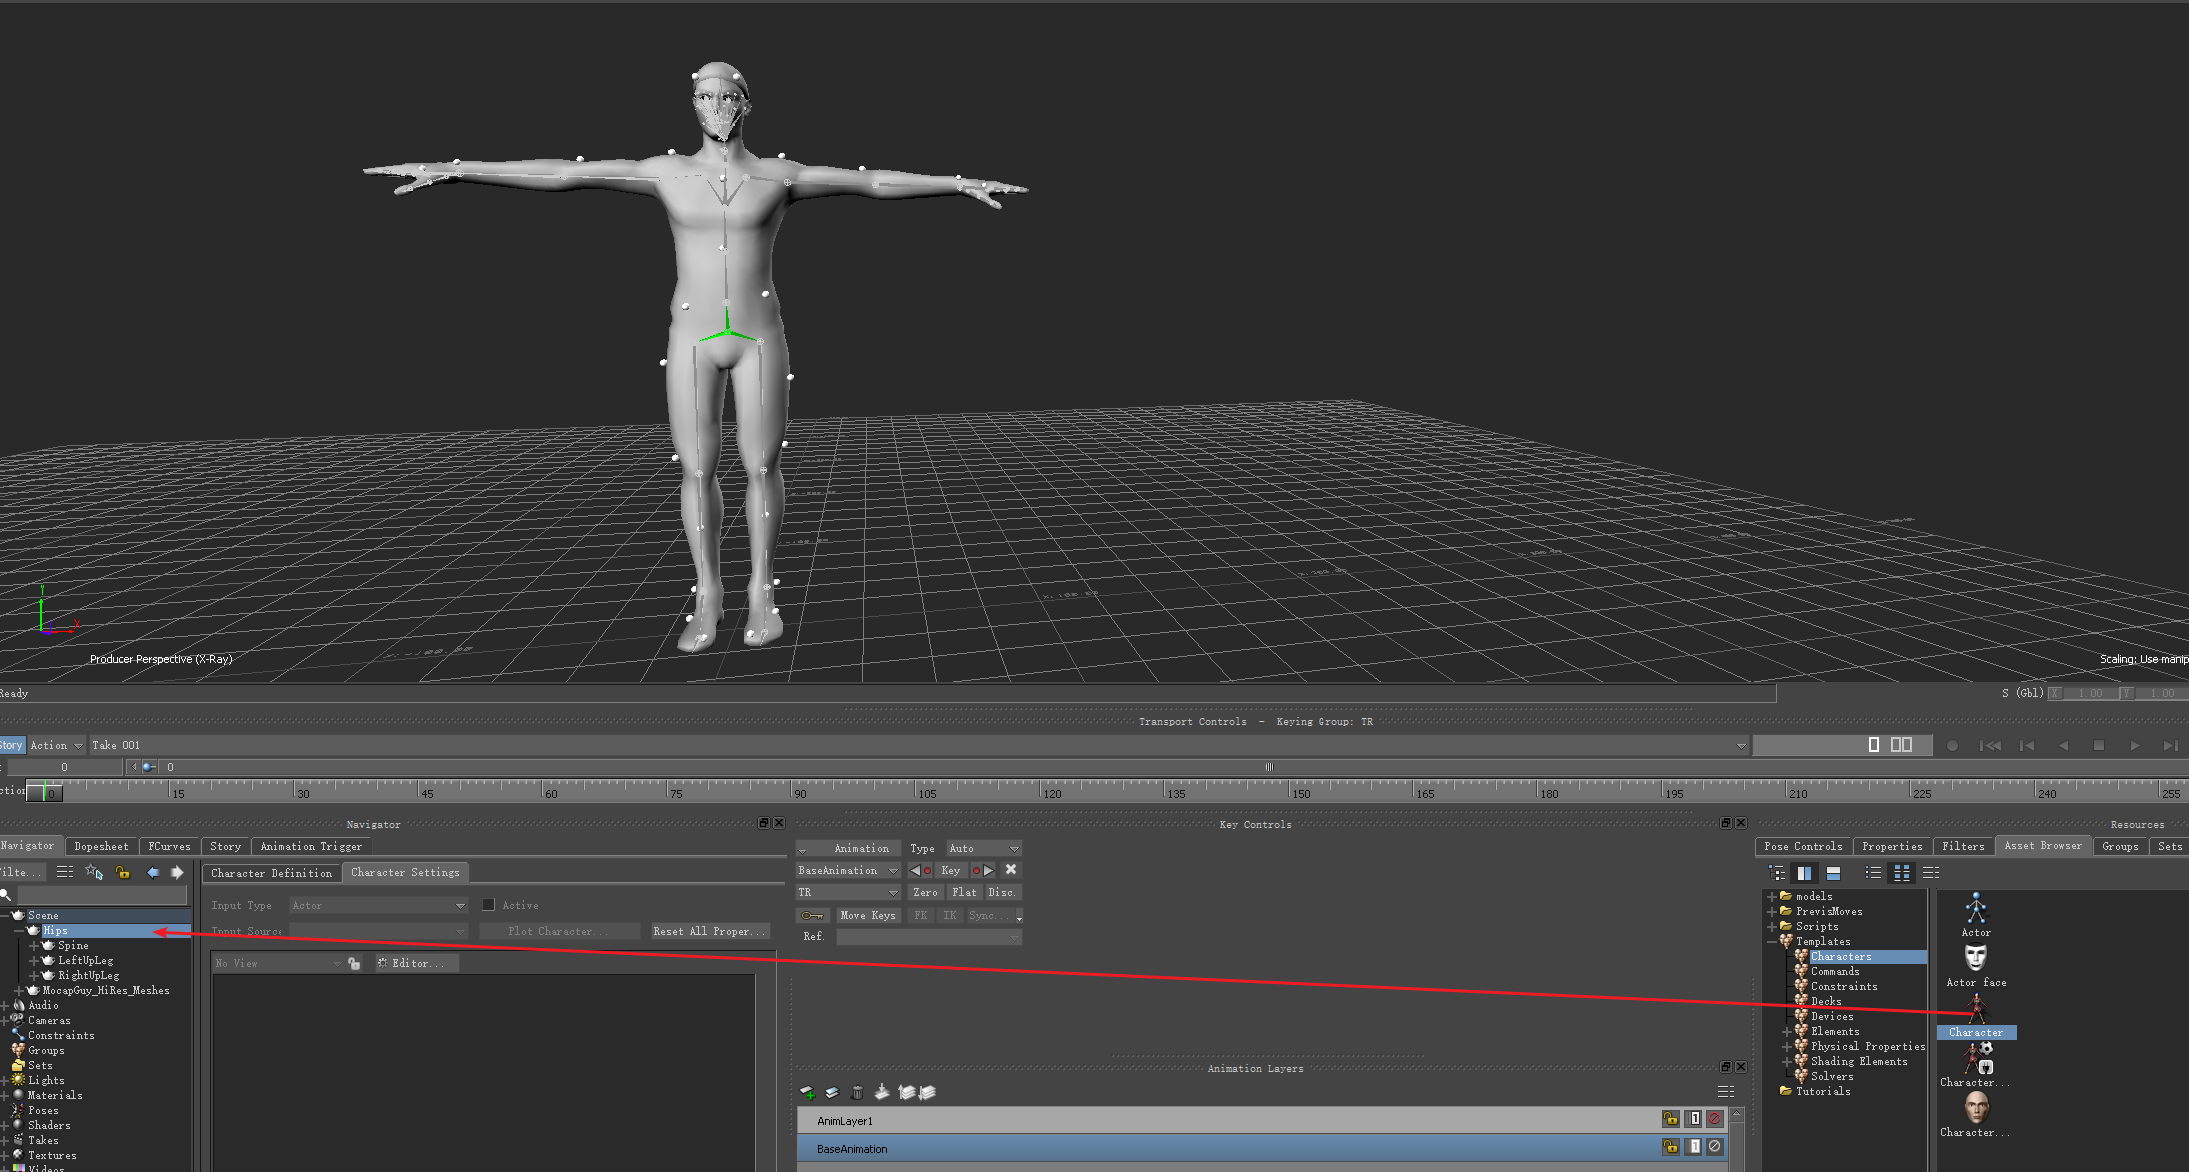Select the Dopesheet tab
The width and height of the screenshot is (2189, 1172).
pyautogui.click(x=100, y=845)
